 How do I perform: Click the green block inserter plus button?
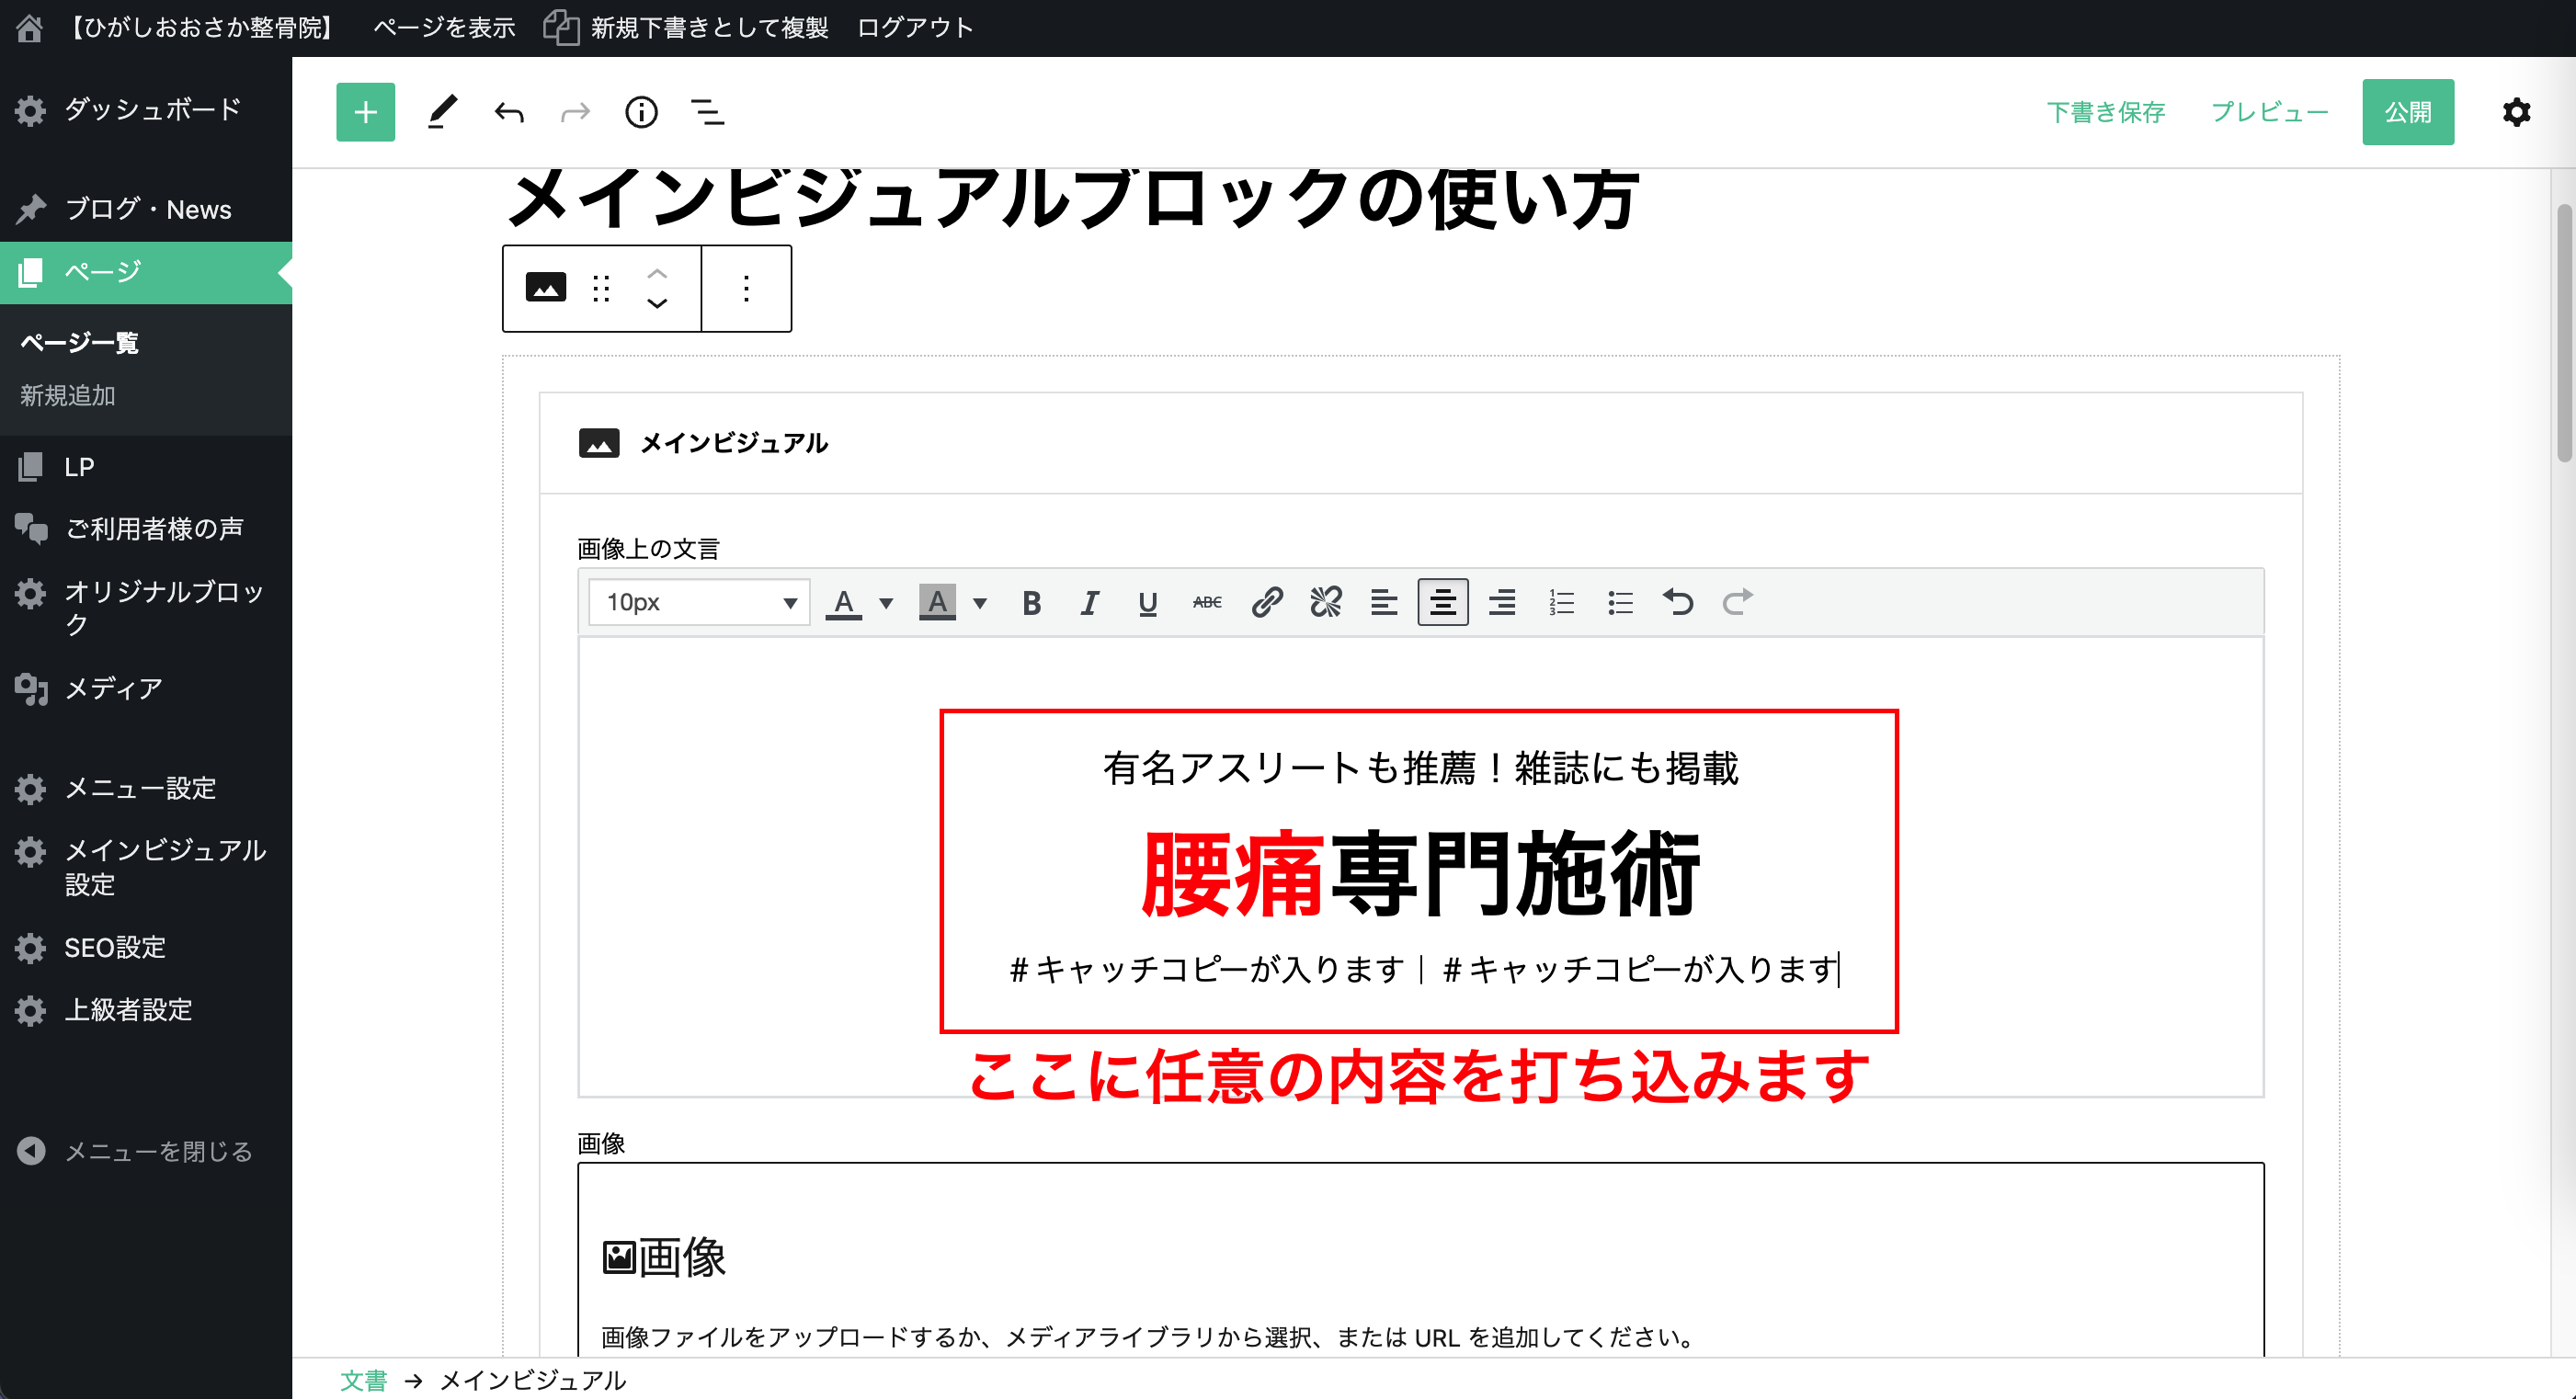[365, 112]
